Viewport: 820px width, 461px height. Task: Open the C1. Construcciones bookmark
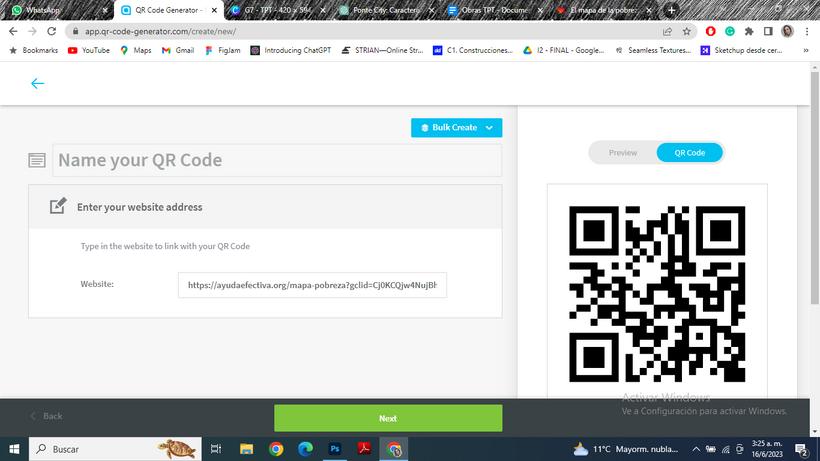click(x=473, y=50)
